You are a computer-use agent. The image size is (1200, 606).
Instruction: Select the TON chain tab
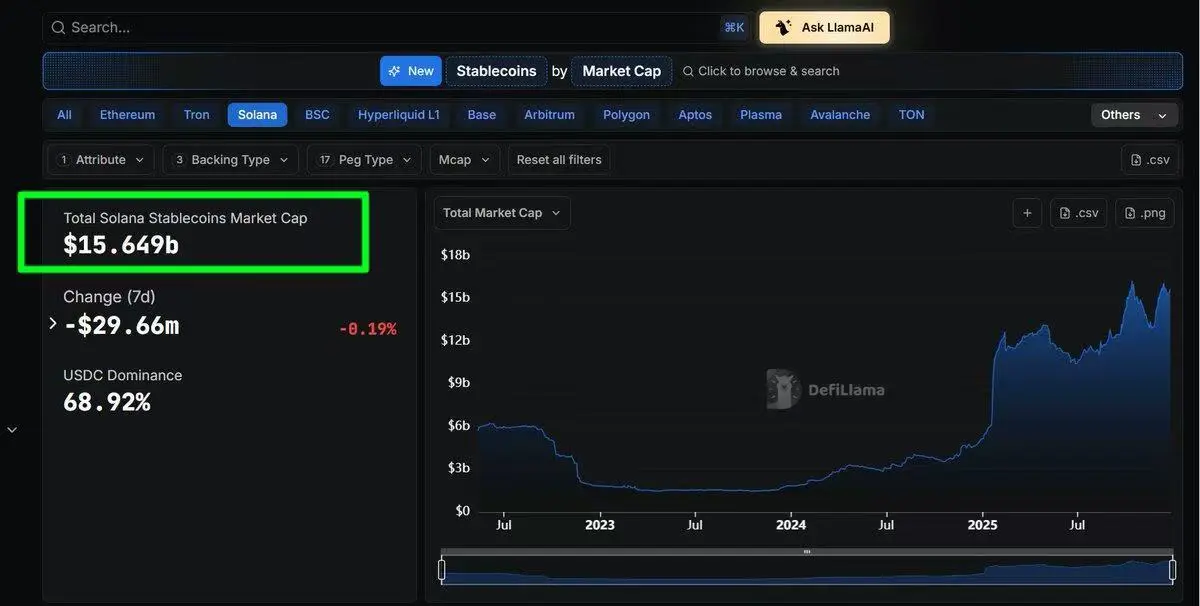(x=911, y=115)
